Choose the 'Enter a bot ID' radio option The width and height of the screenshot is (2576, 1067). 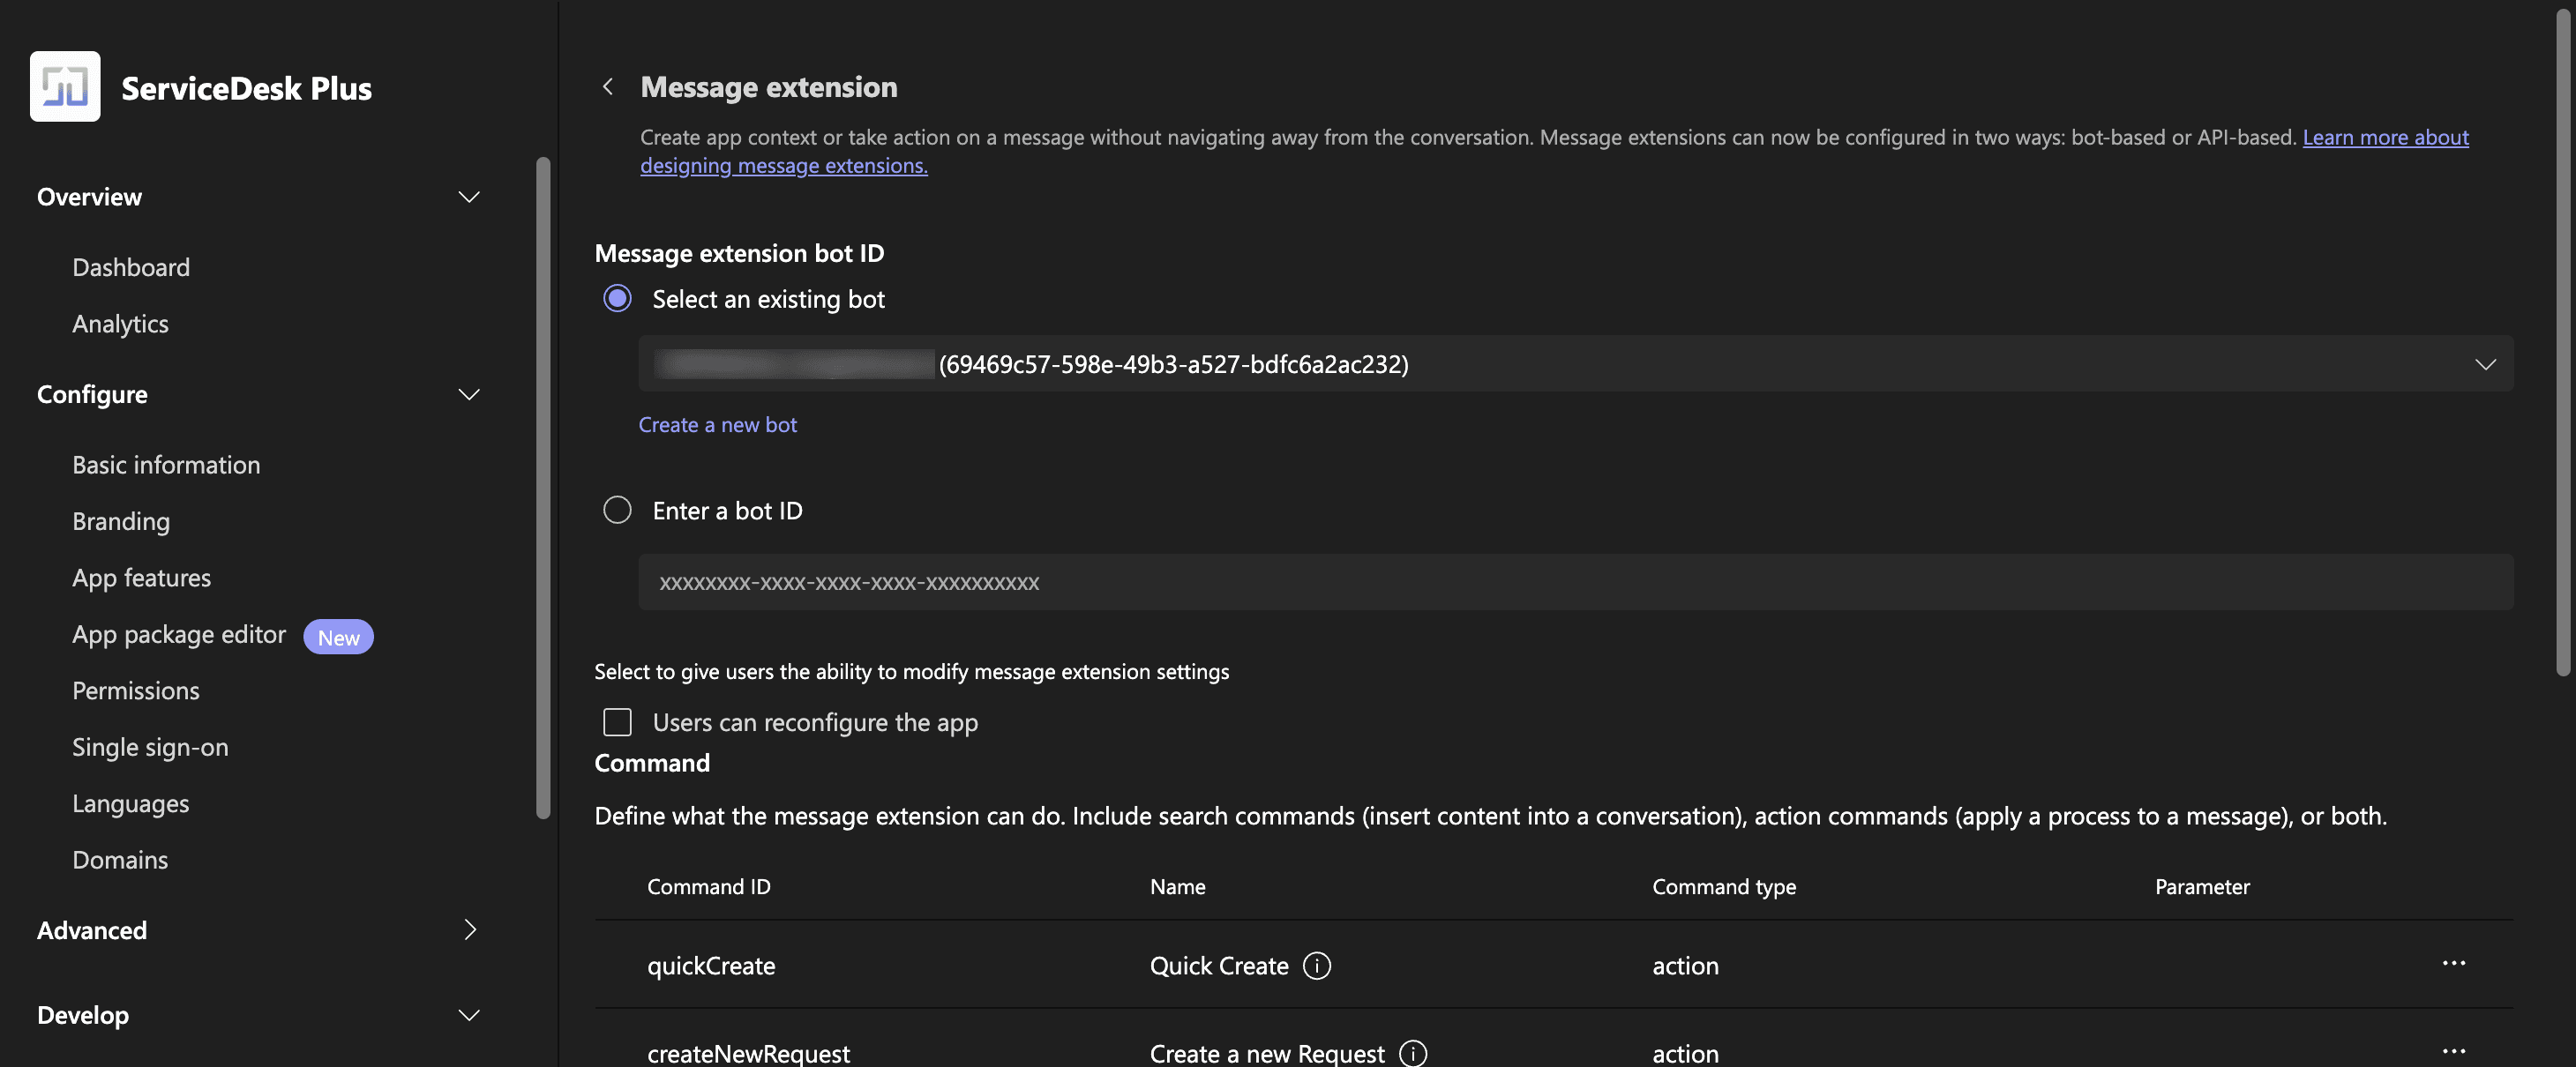[617, 511]
